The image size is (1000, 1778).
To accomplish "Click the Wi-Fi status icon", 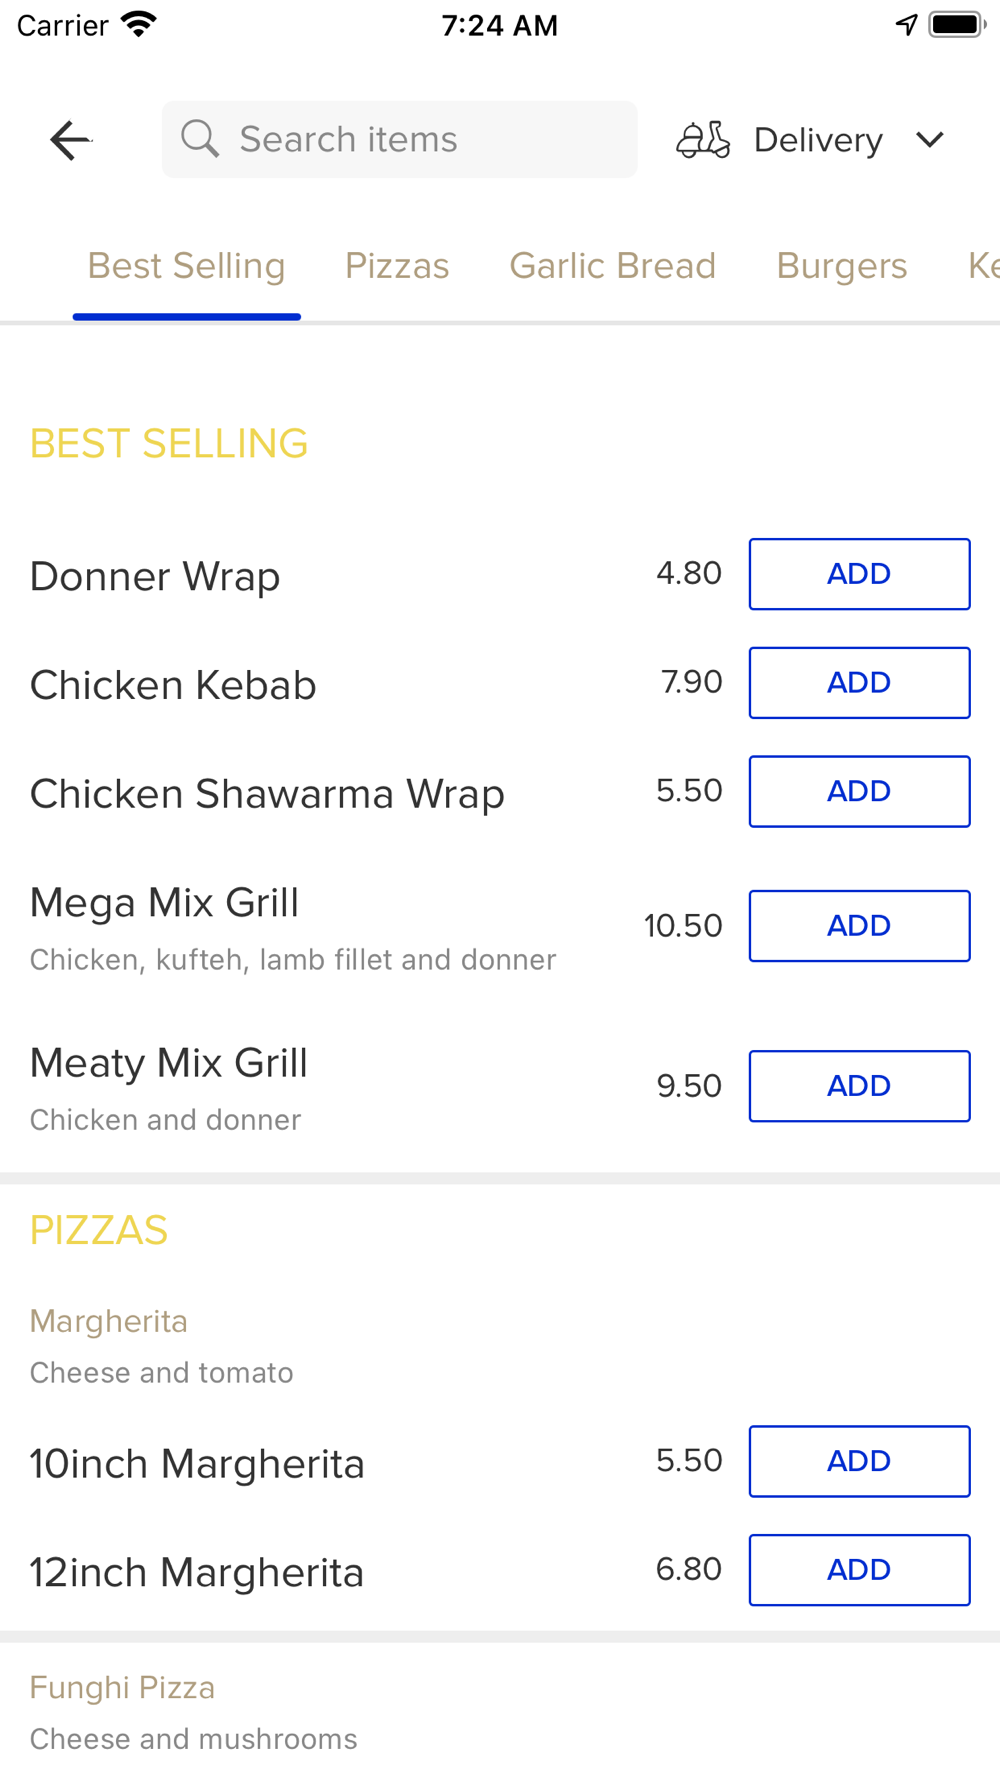I will [139, 24].
